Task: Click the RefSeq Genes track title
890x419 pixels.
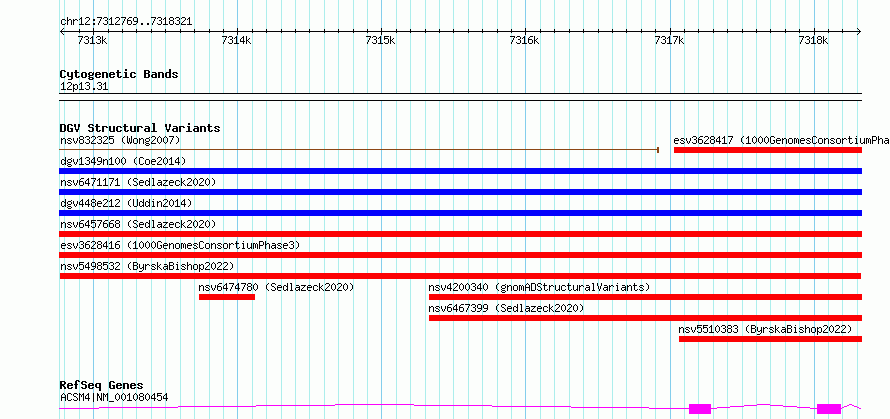Action: click(102, 386)
